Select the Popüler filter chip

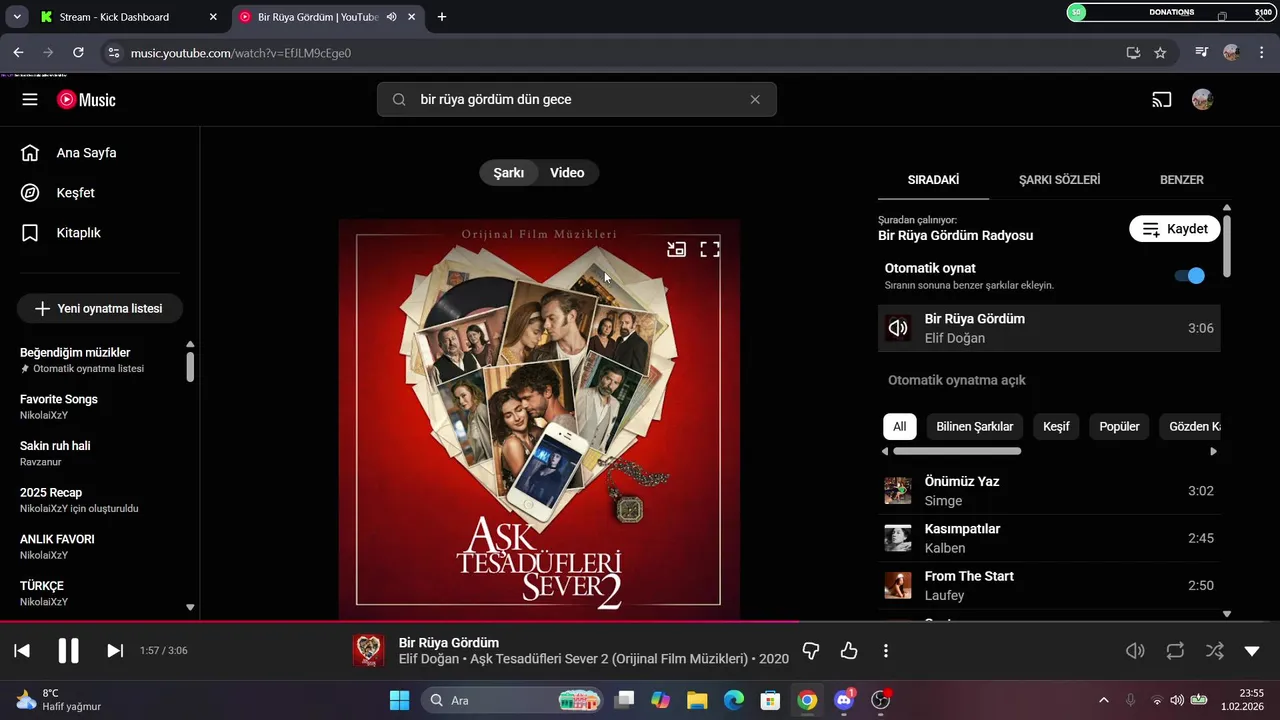1119,427
